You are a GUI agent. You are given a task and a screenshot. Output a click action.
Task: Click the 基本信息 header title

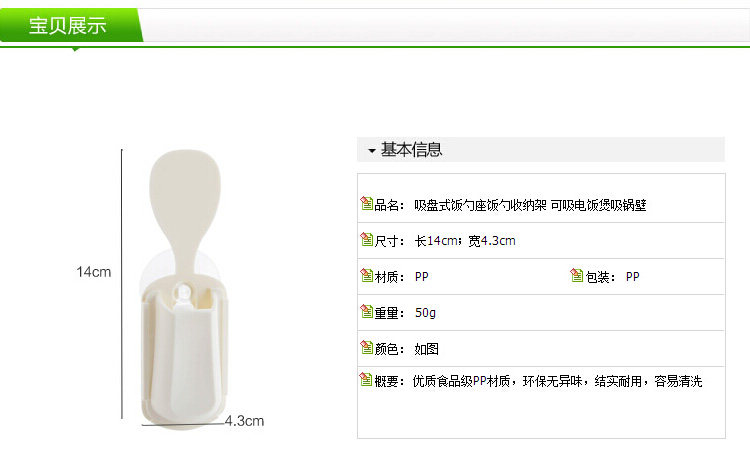click(x=411, y=150)
